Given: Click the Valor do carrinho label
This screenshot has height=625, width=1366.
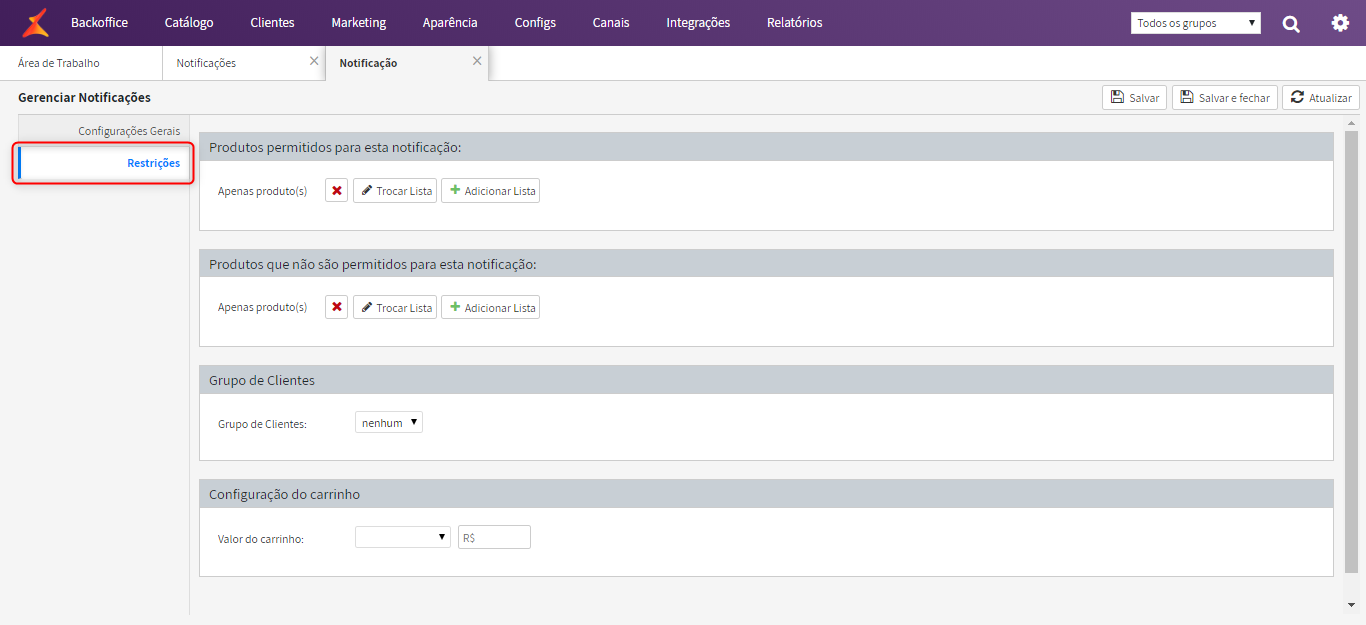Looking at the screenshot, I should (261, 539).
